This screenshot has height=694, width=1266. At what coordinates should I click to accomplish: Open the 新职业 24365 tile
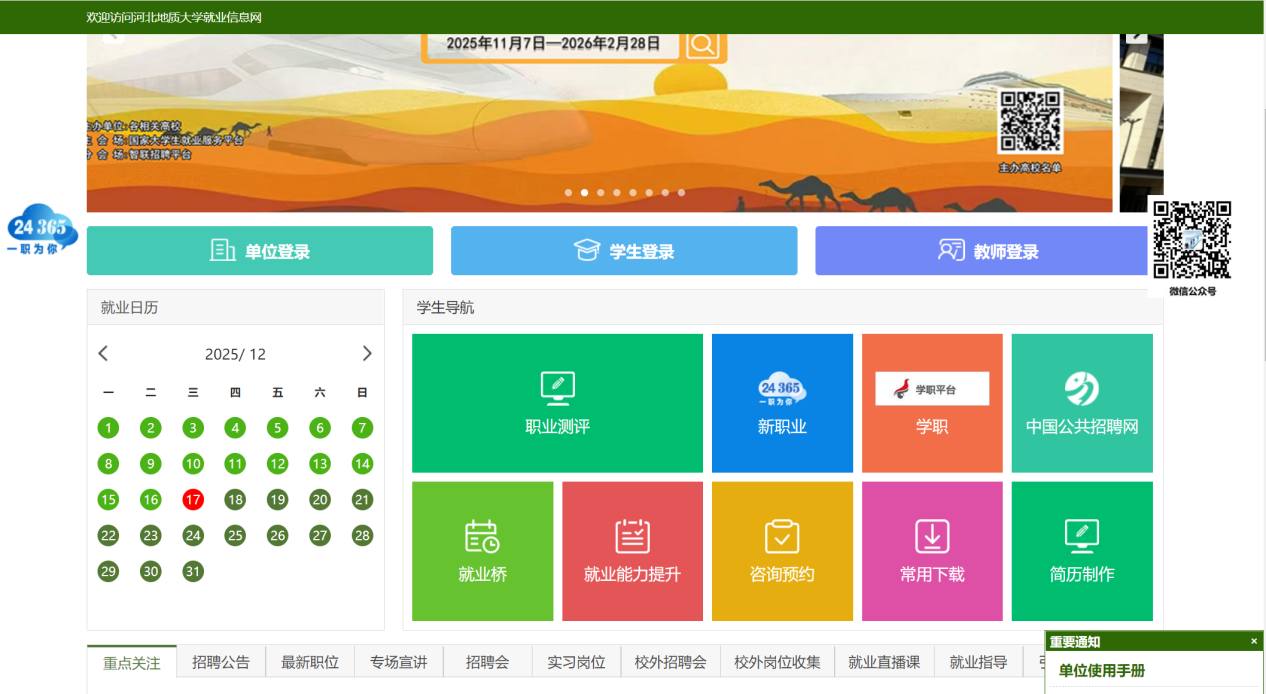pyautogui.click(x=782, y=403)
